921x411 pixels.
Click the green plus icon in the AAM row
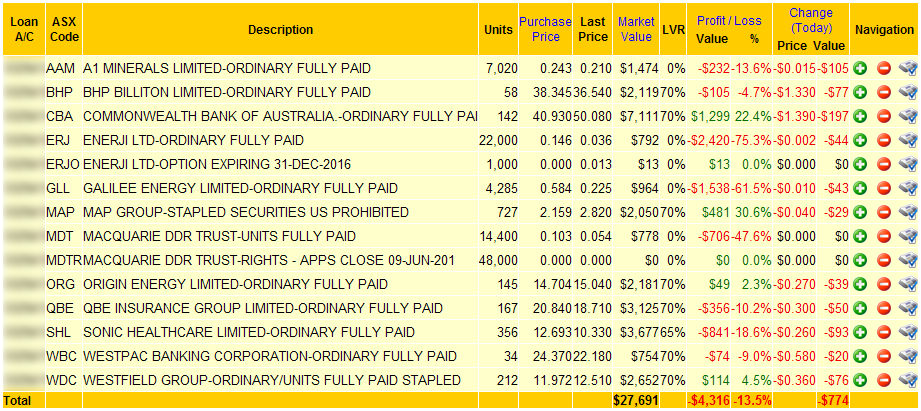coord(861,69)
